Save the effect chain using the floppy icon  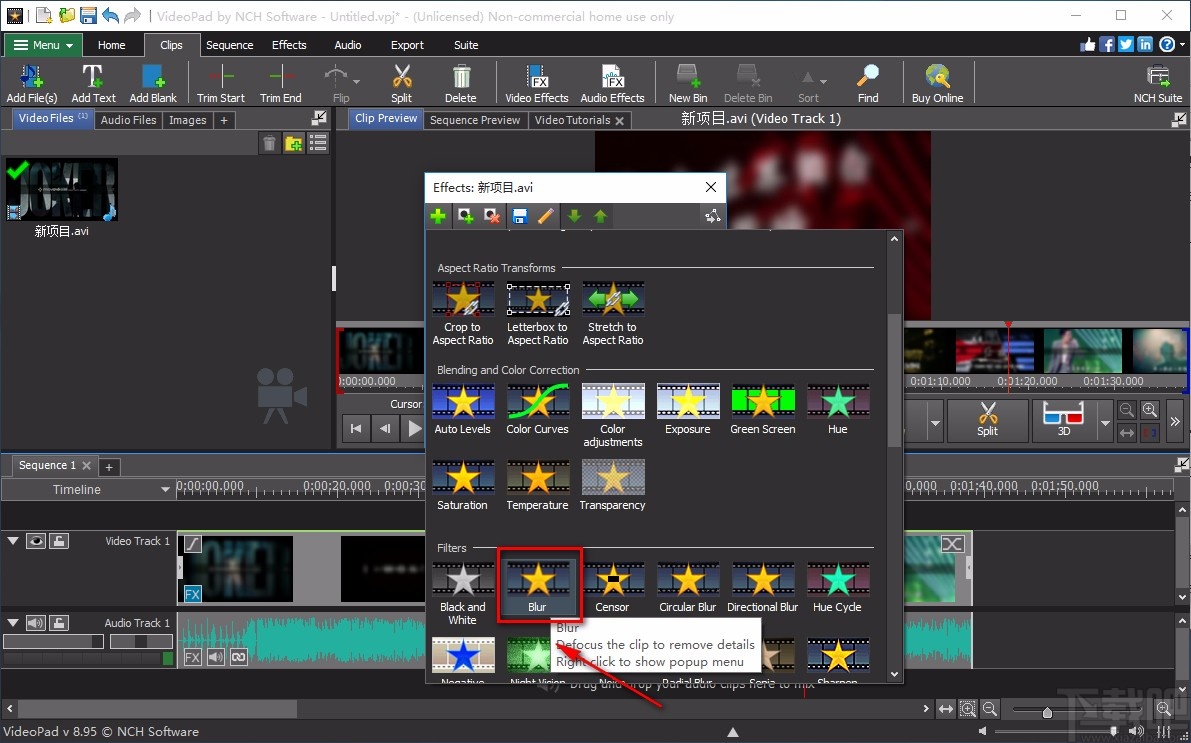coord(519,216)
